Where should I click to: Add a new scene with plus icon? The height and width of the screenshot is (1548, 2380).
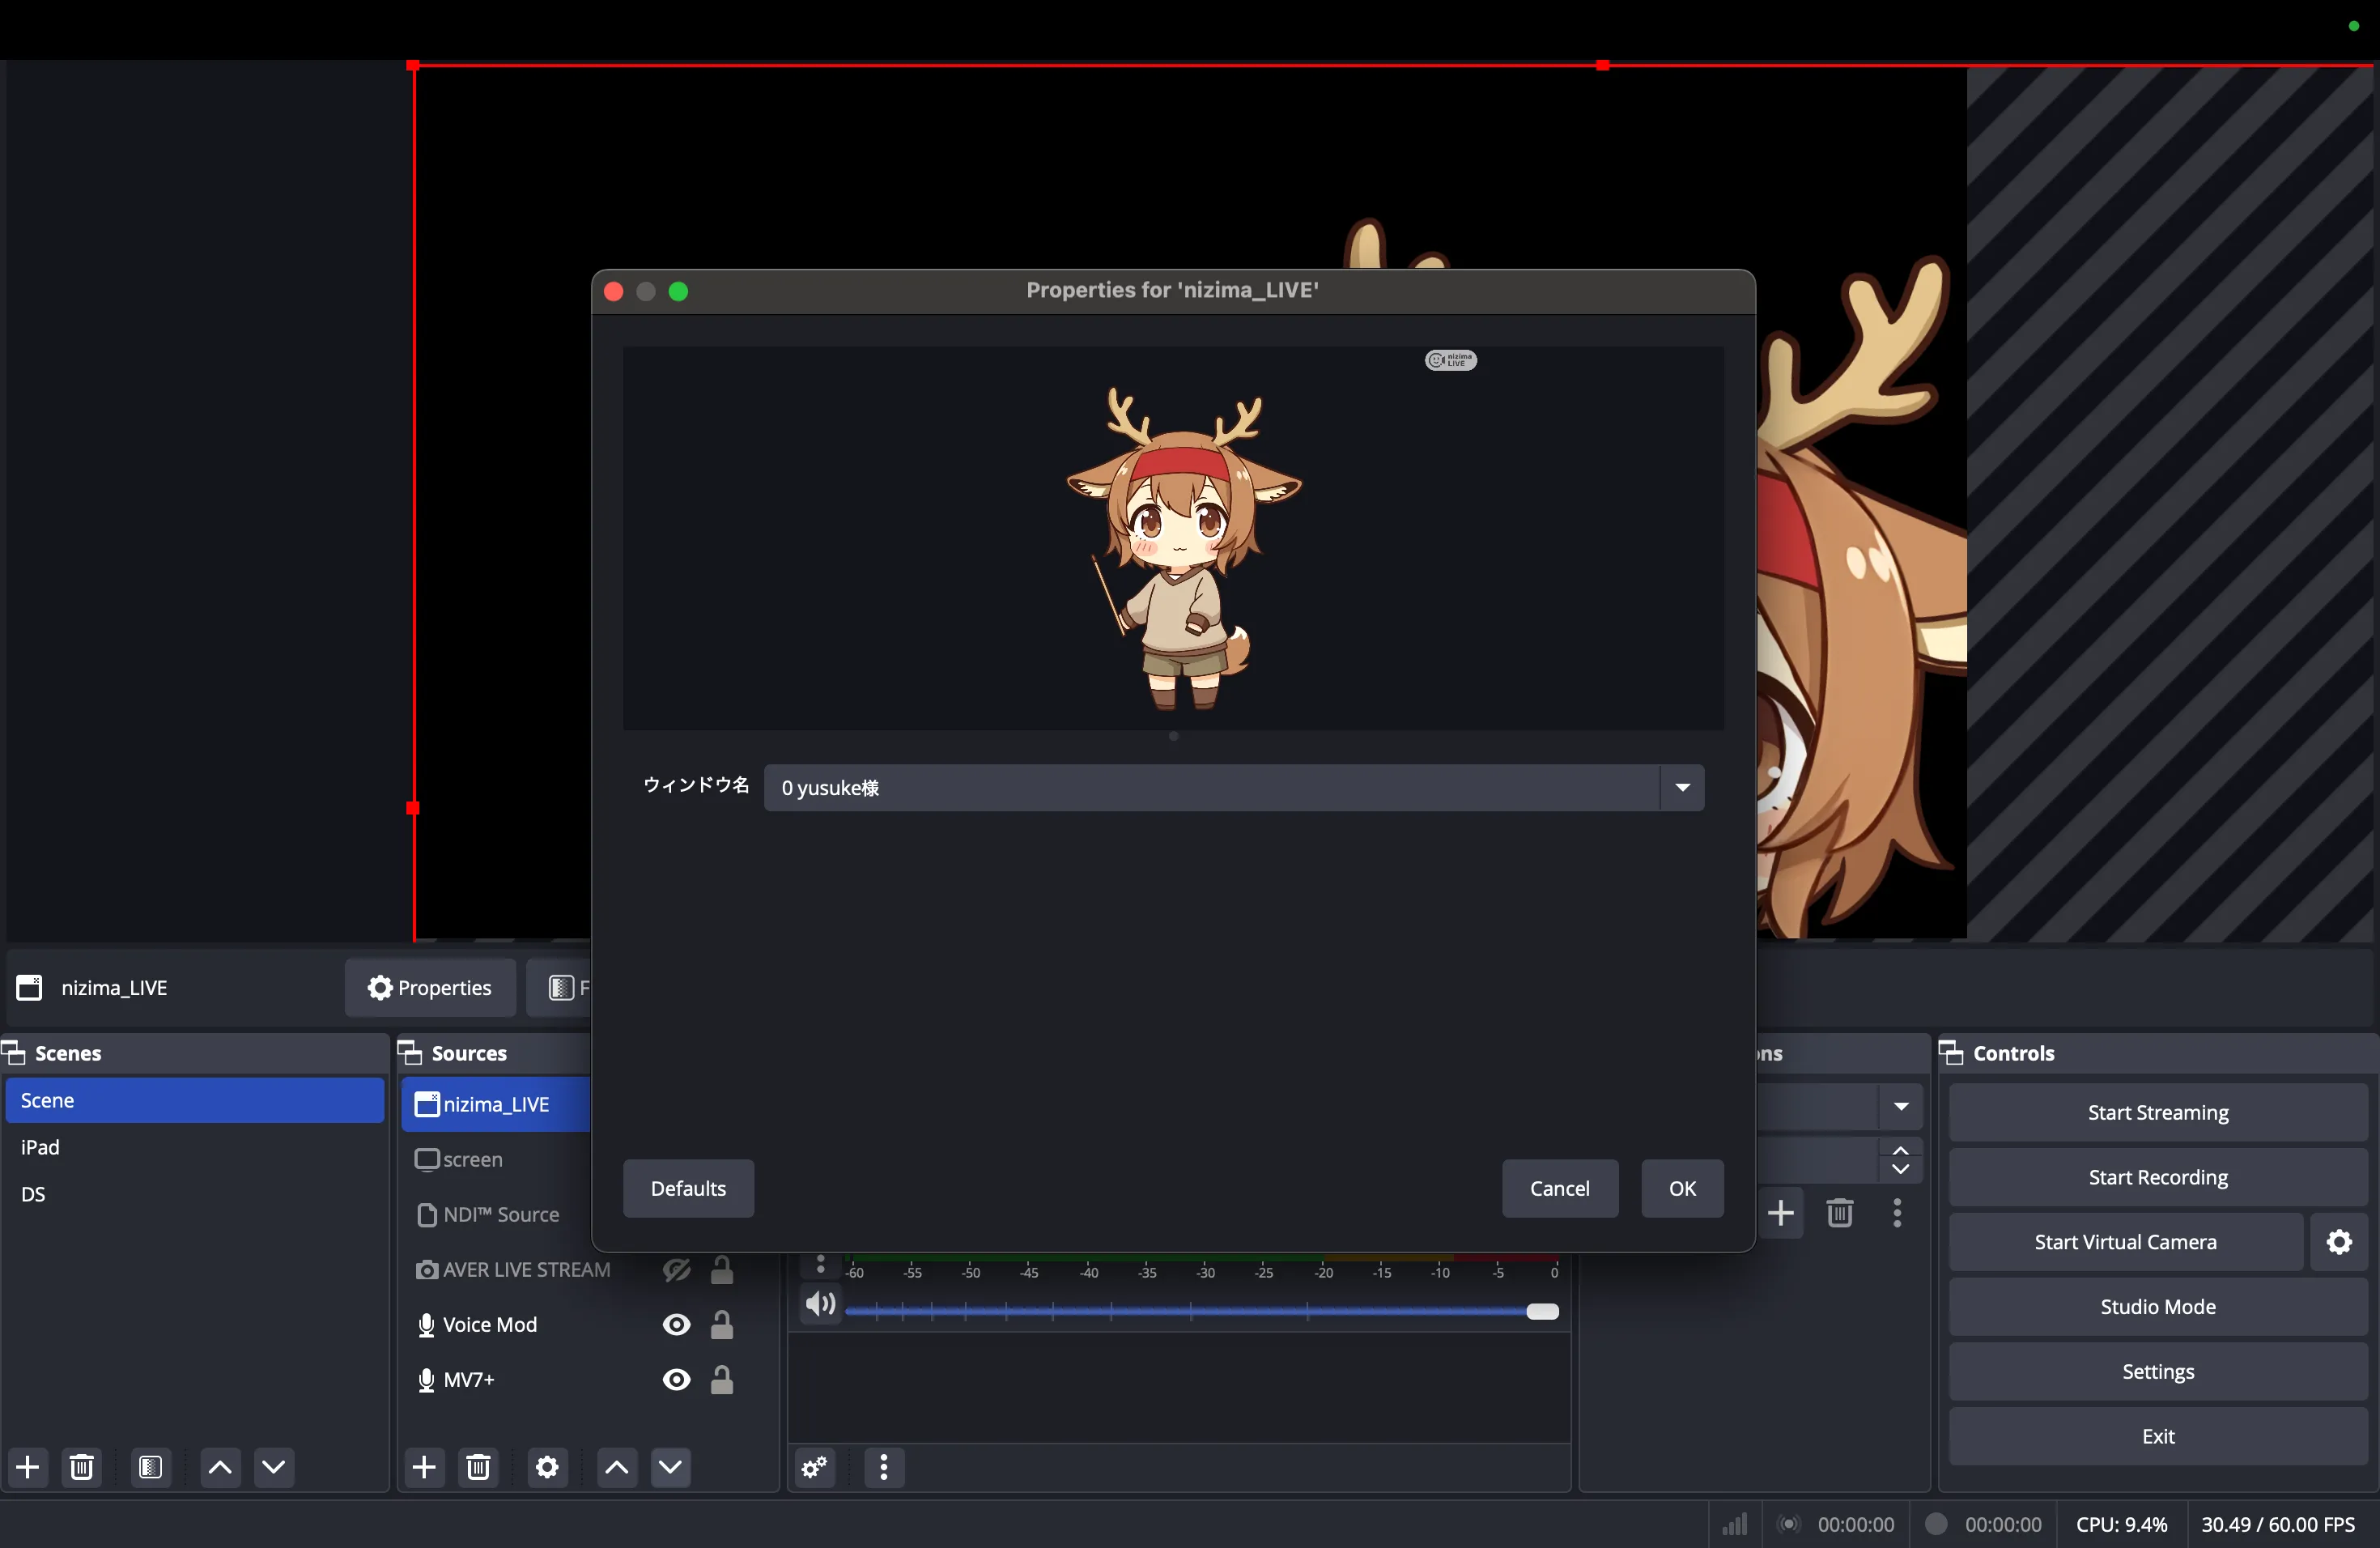click(x=28, y=1467)
